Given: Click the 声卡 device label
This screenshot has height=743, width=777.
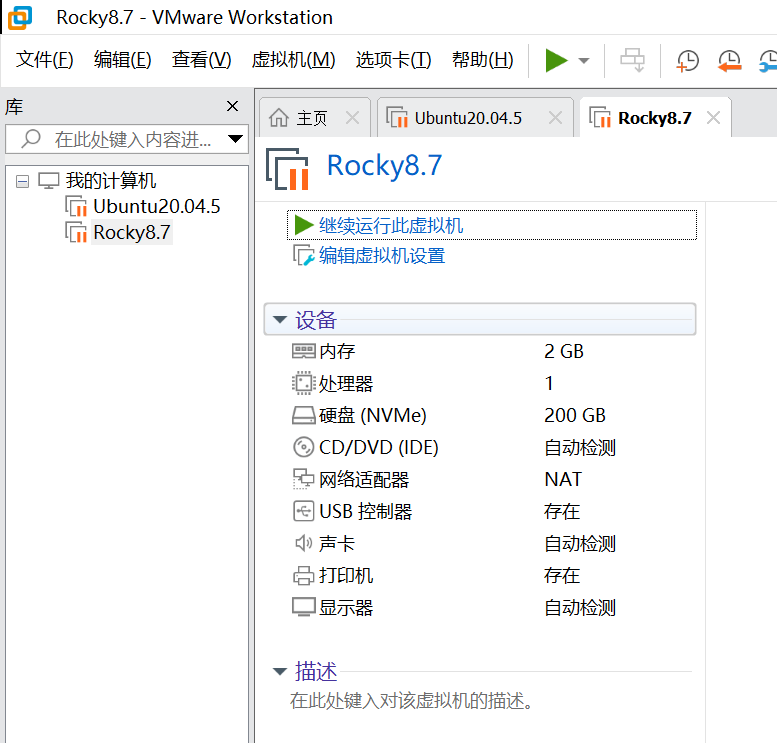Looking at the screenshot, I should [337, 543].
